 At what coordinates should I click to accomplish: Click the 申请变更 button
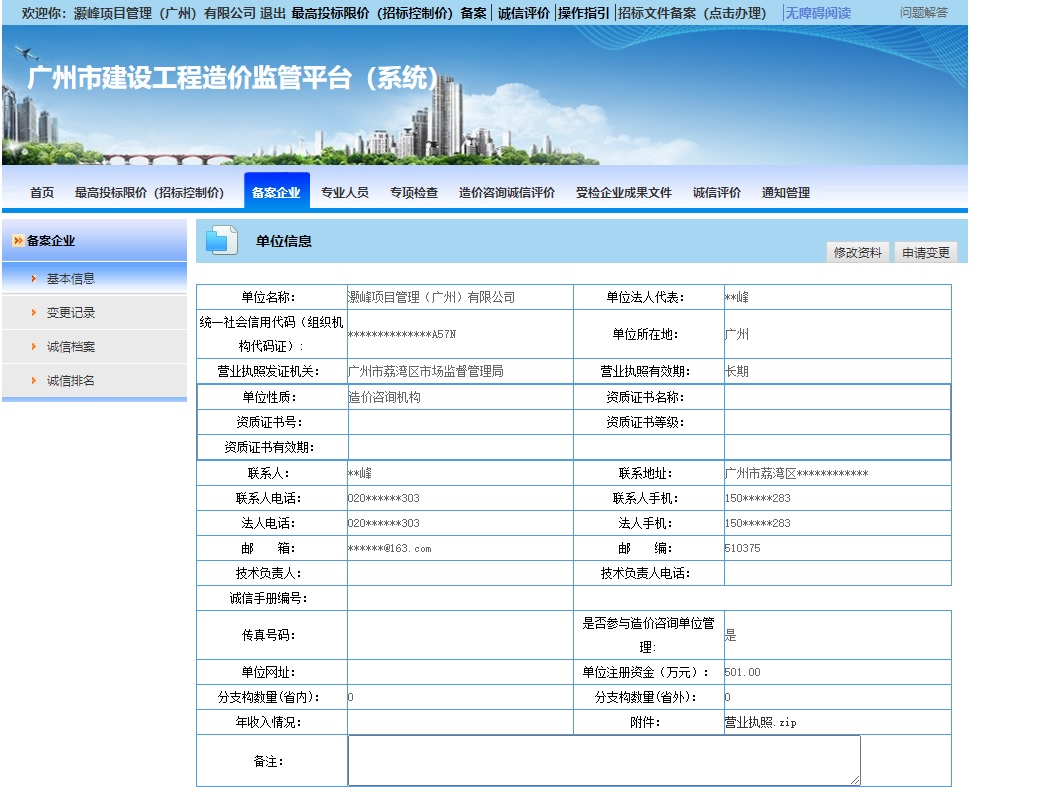(x=926, y=253)
